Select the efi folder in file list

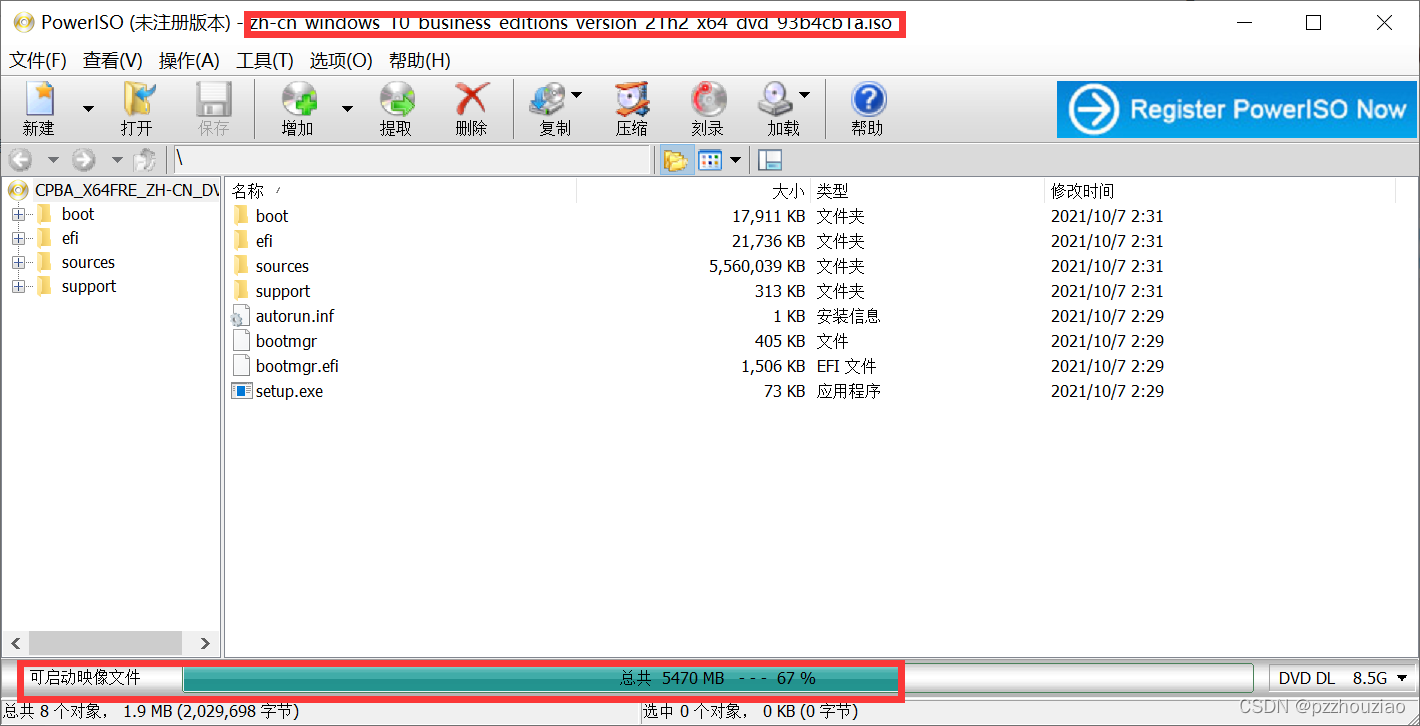pos(263,241)
